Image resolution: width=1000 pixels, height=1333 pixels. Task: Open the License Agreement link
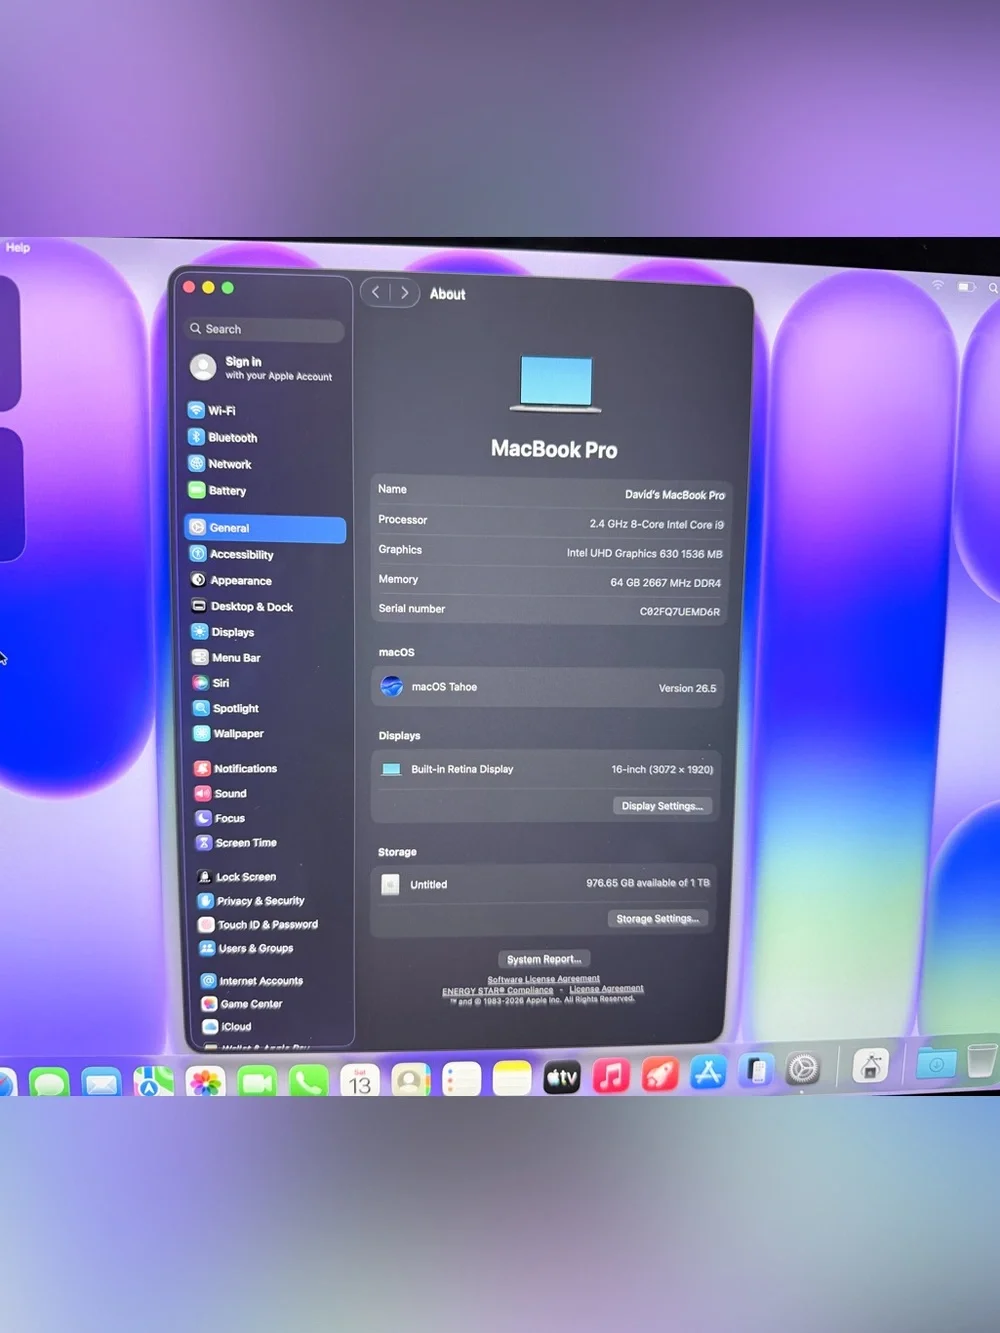pos(606,989)
